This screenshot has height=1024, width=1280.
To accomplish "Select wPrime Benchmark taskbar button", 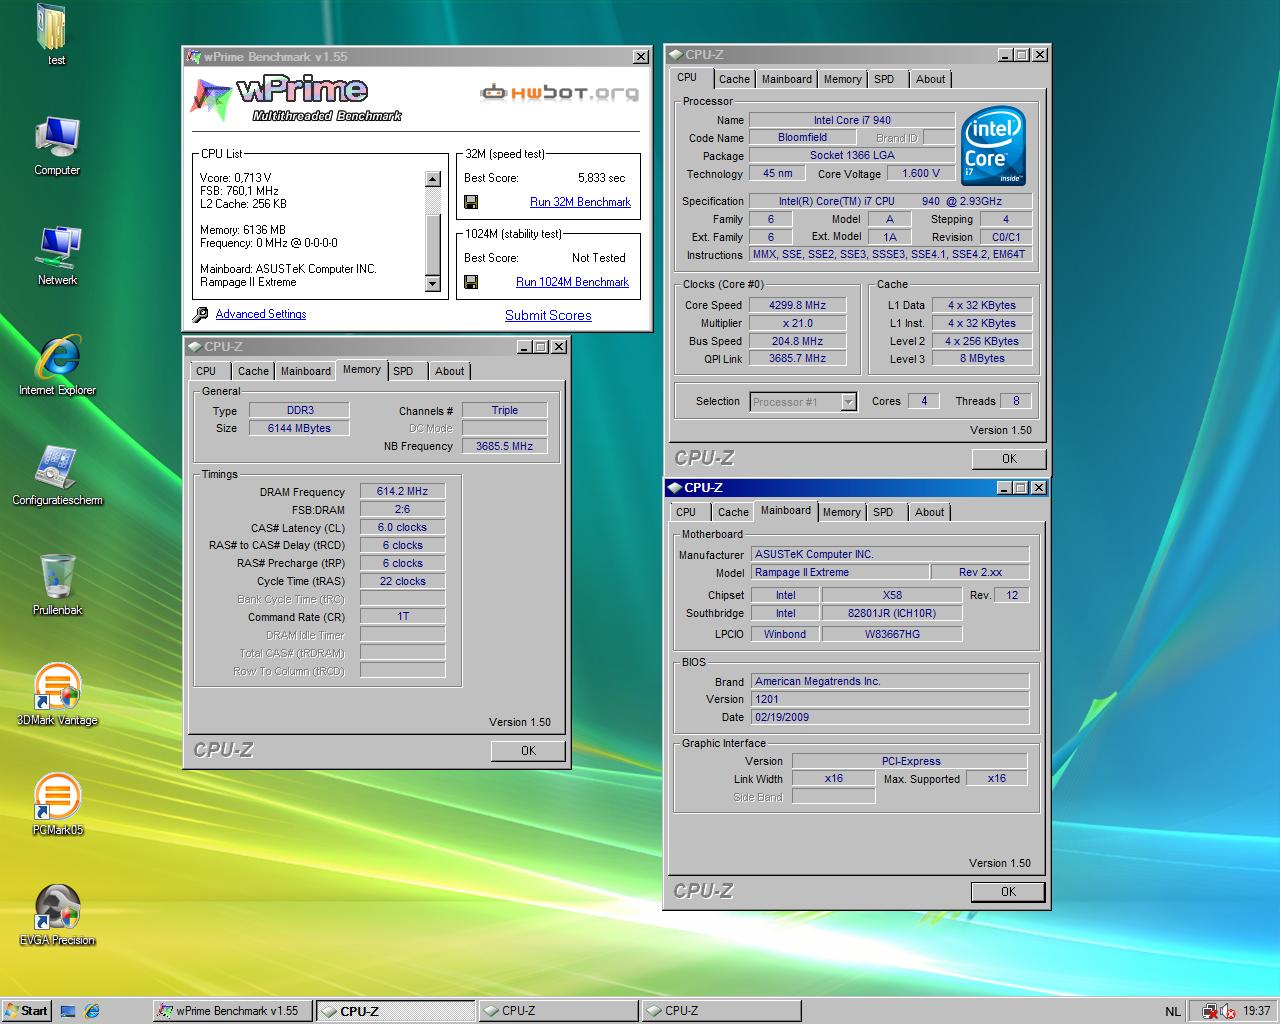I will point(232,1011).
